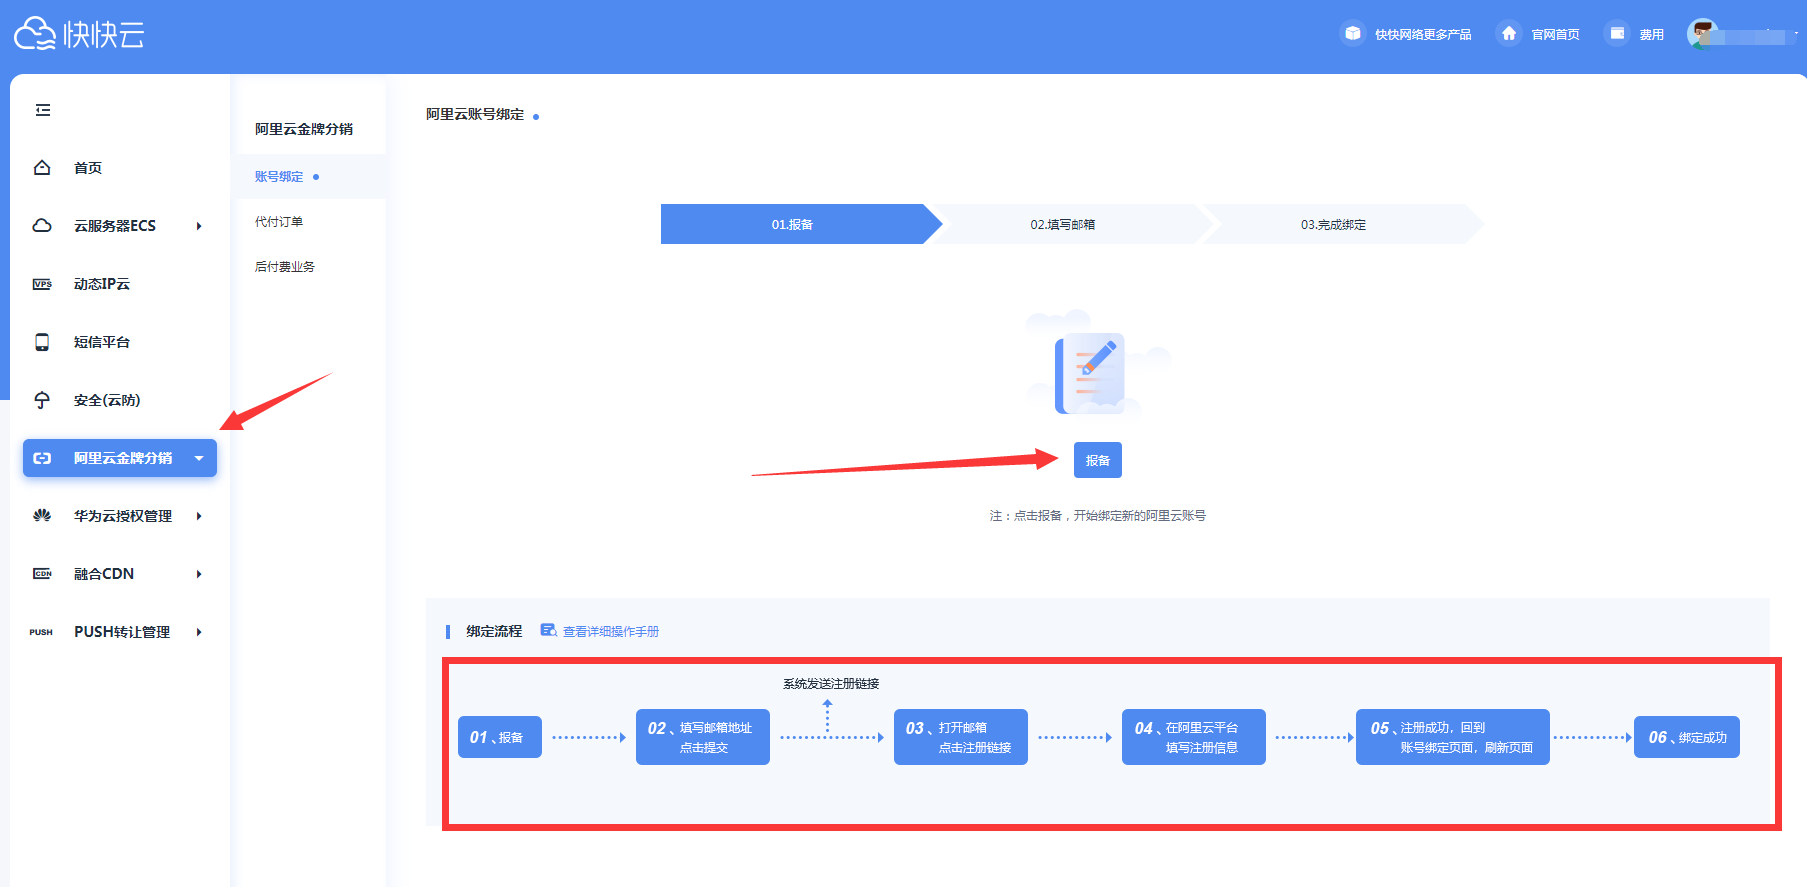Click the cloud icon for 云服务器ECS
Screen dimensions: 1807x887
(x=42, y=226)
